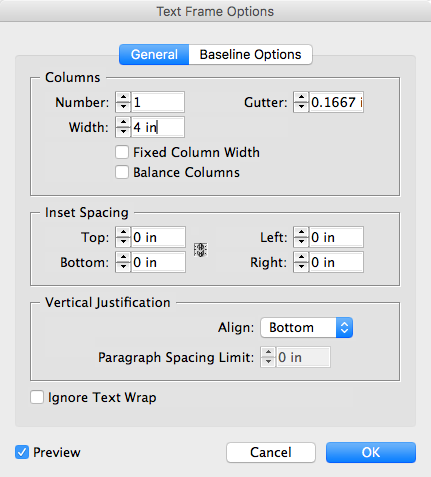Click the Left inset input field
This screenshot has height=477, width=431.
336,237
